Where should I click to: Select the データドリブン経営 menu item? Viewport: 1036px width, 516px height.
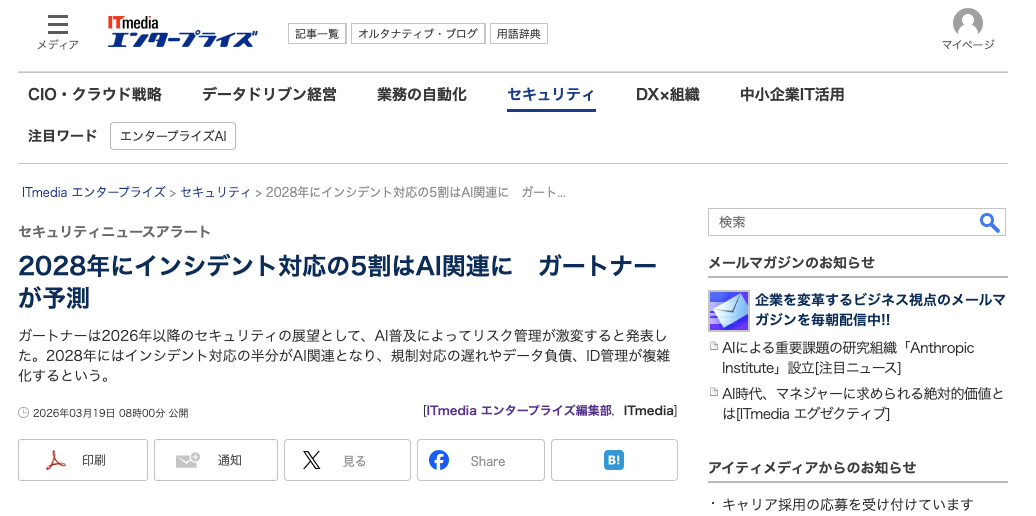coord(269,95)
